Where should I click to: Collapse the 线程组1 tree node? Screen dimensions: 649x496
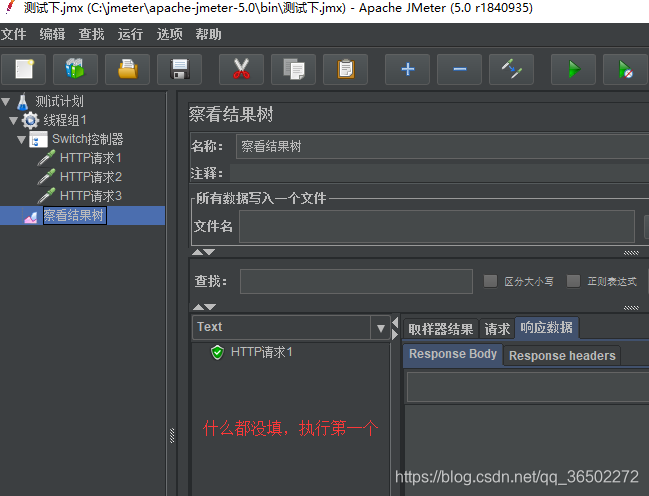(14, 120)
